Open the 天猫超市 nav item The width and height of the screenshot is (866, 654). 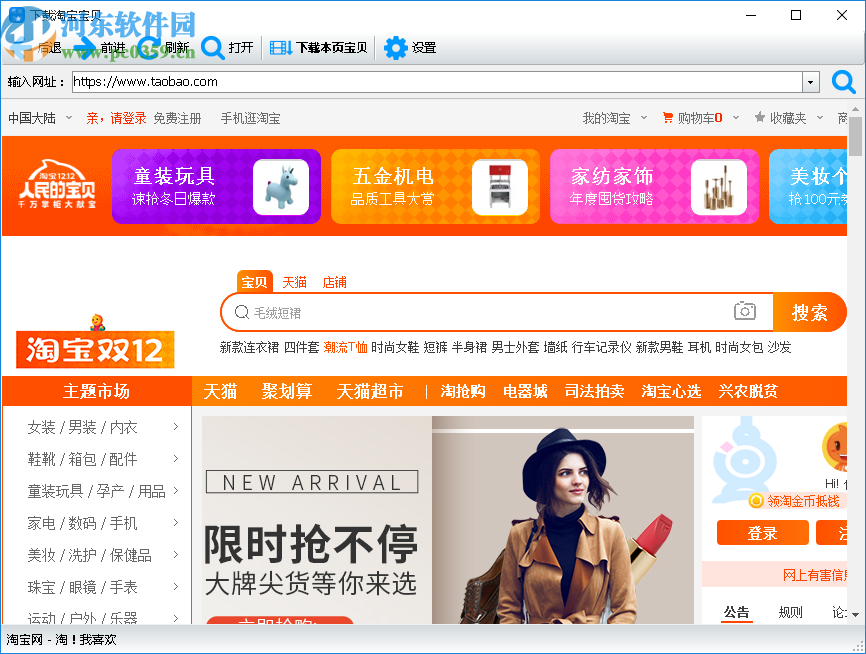(x=369, y=391)
